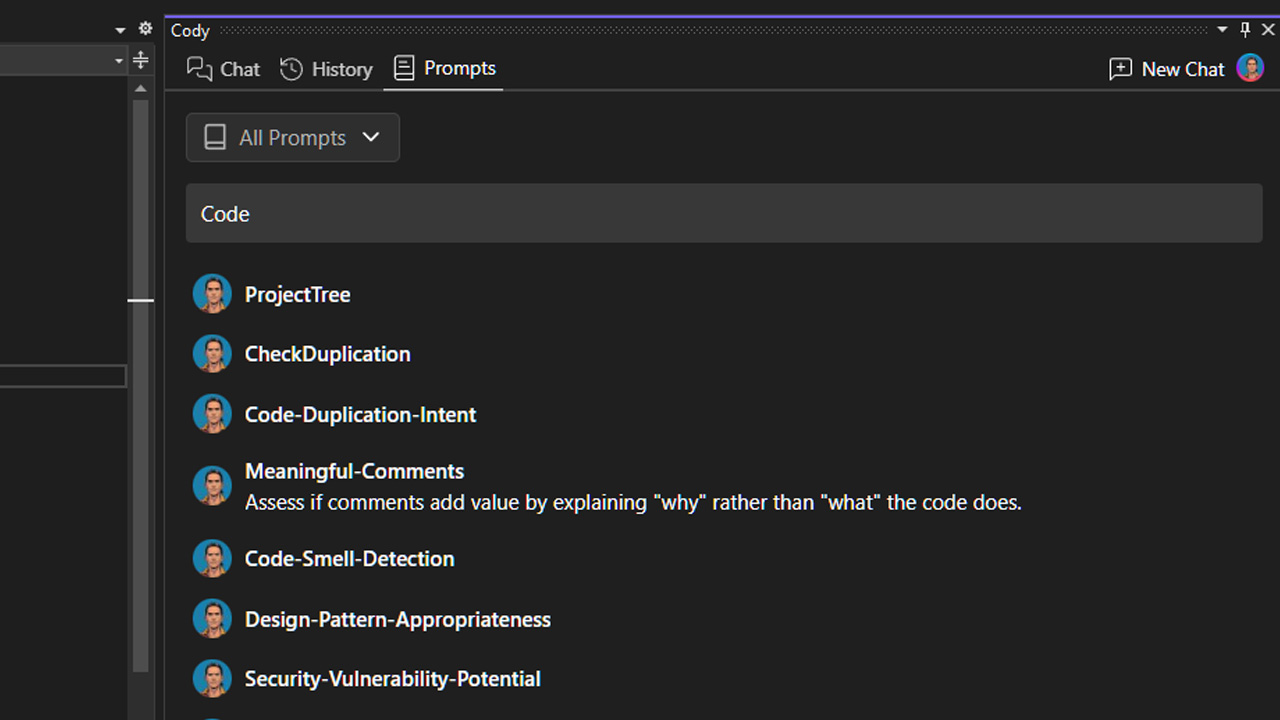Viewport: 1280px width, 720px height.
Task: Select the Prompts tab
Action: [x=445, y=68]
